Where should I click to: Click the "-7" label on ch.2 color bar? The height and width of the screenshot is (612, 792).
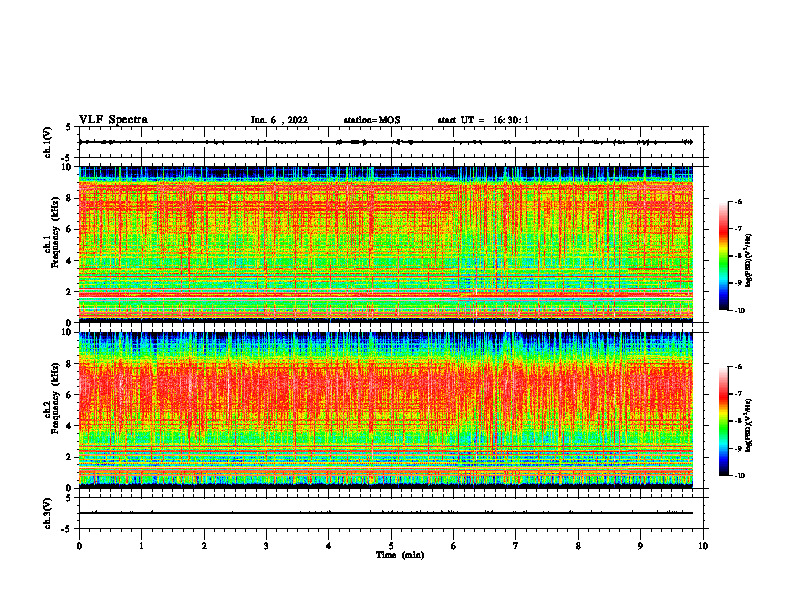[x=738, y=394]
